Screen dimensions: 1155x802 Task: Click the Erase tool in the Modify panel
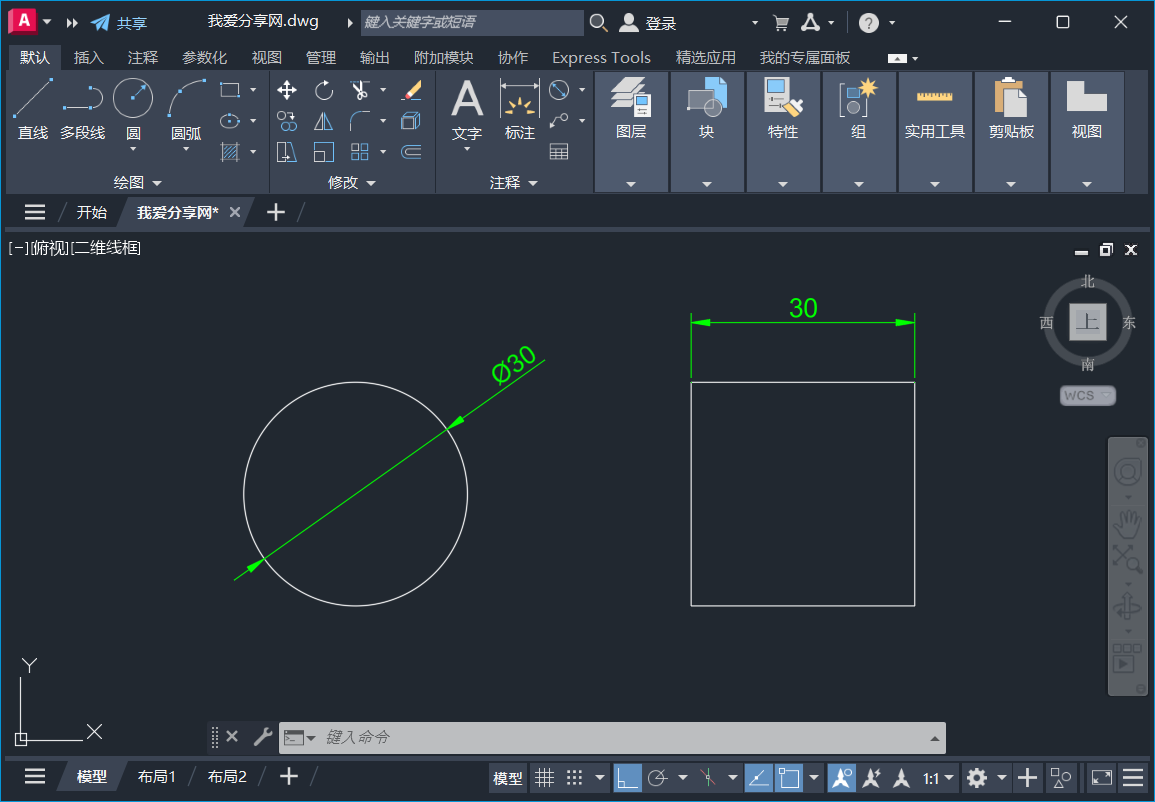point(413,90)
